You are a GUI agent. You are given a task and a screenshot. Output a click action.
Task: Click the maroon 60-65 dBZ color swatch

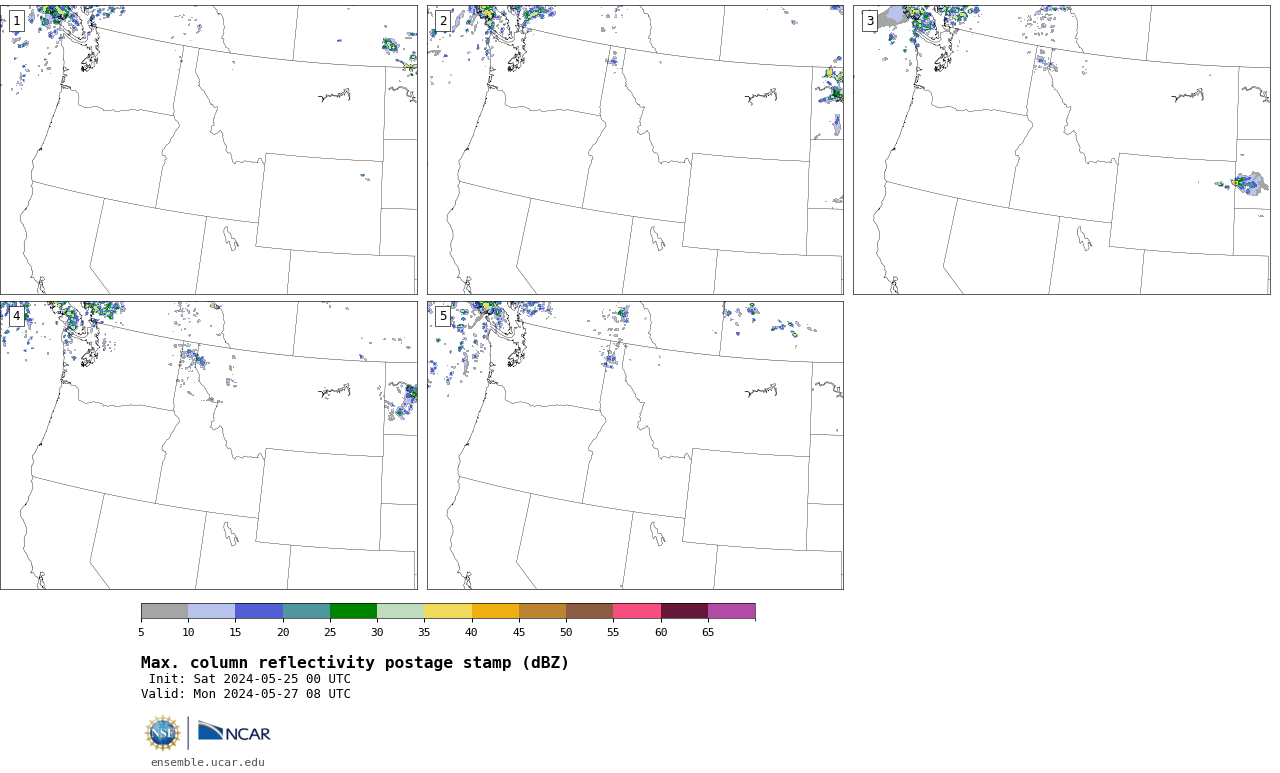pos(684,611)
